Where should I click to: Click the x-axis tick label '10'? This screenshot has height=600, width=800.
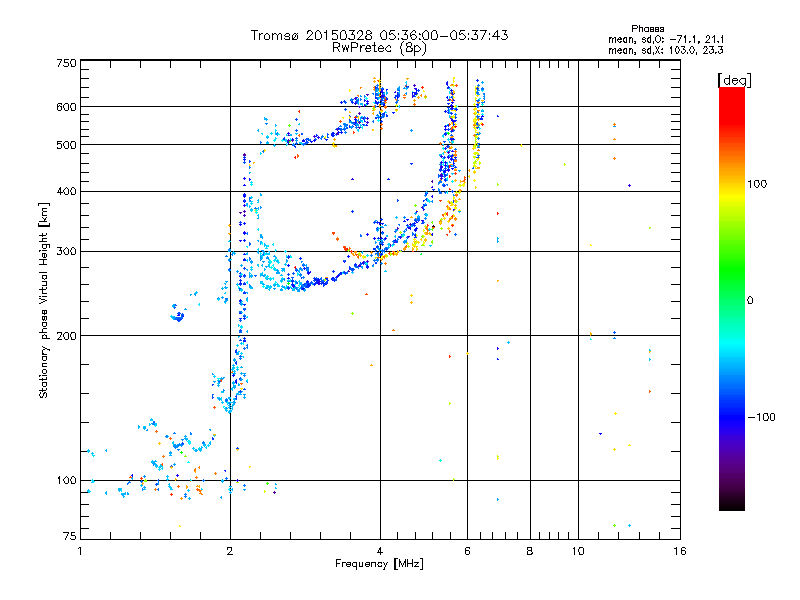tap(578, 551)
